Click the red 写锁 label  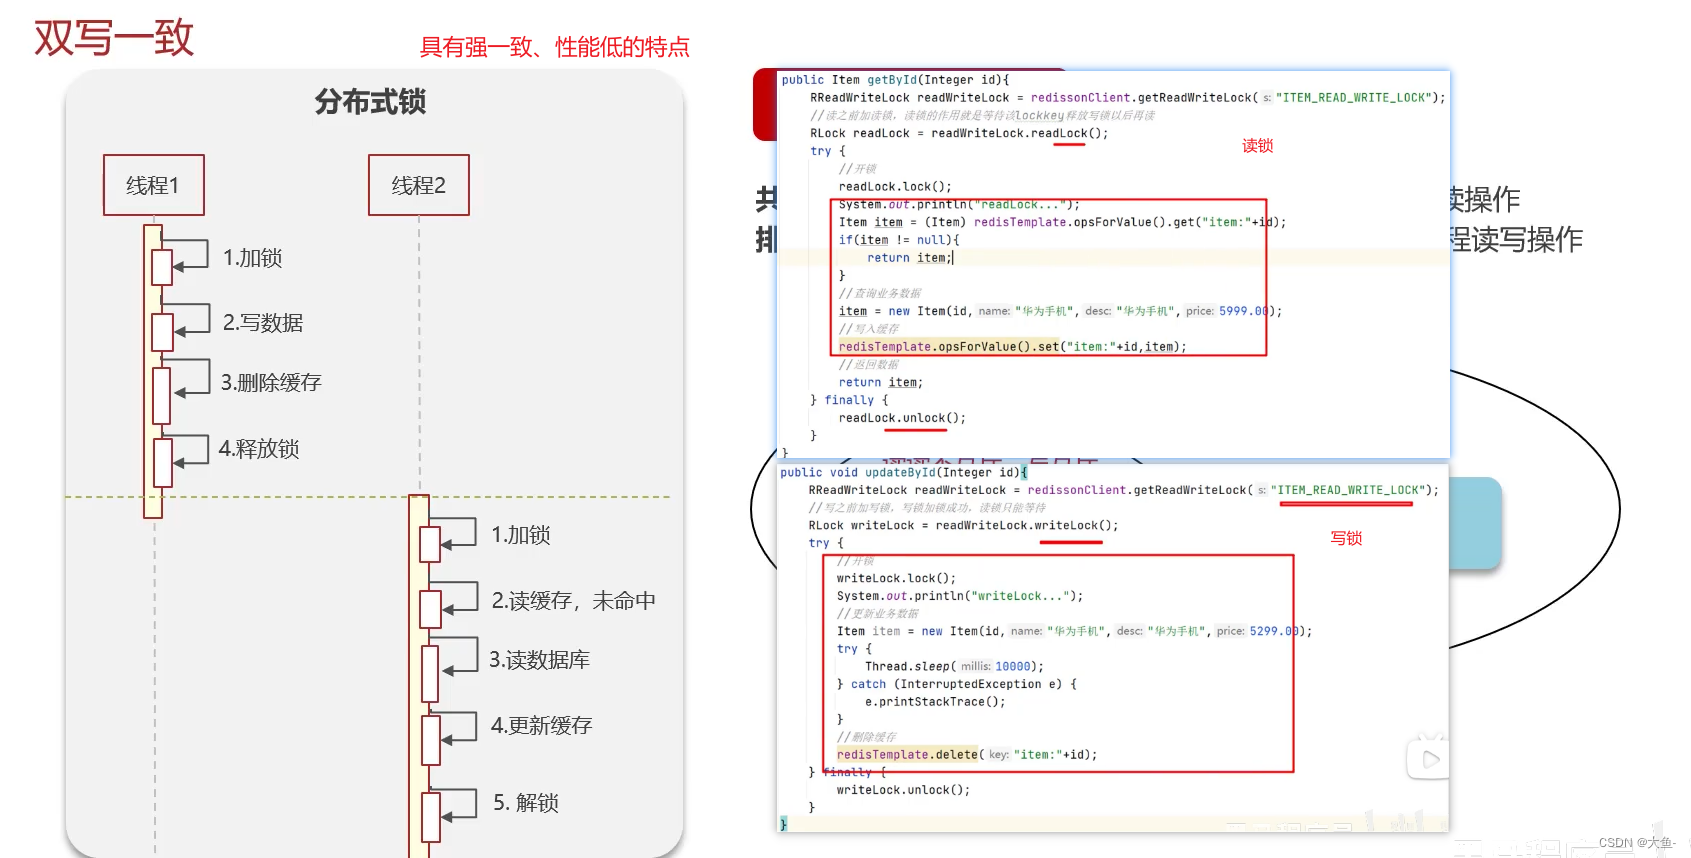(1346, 538)
